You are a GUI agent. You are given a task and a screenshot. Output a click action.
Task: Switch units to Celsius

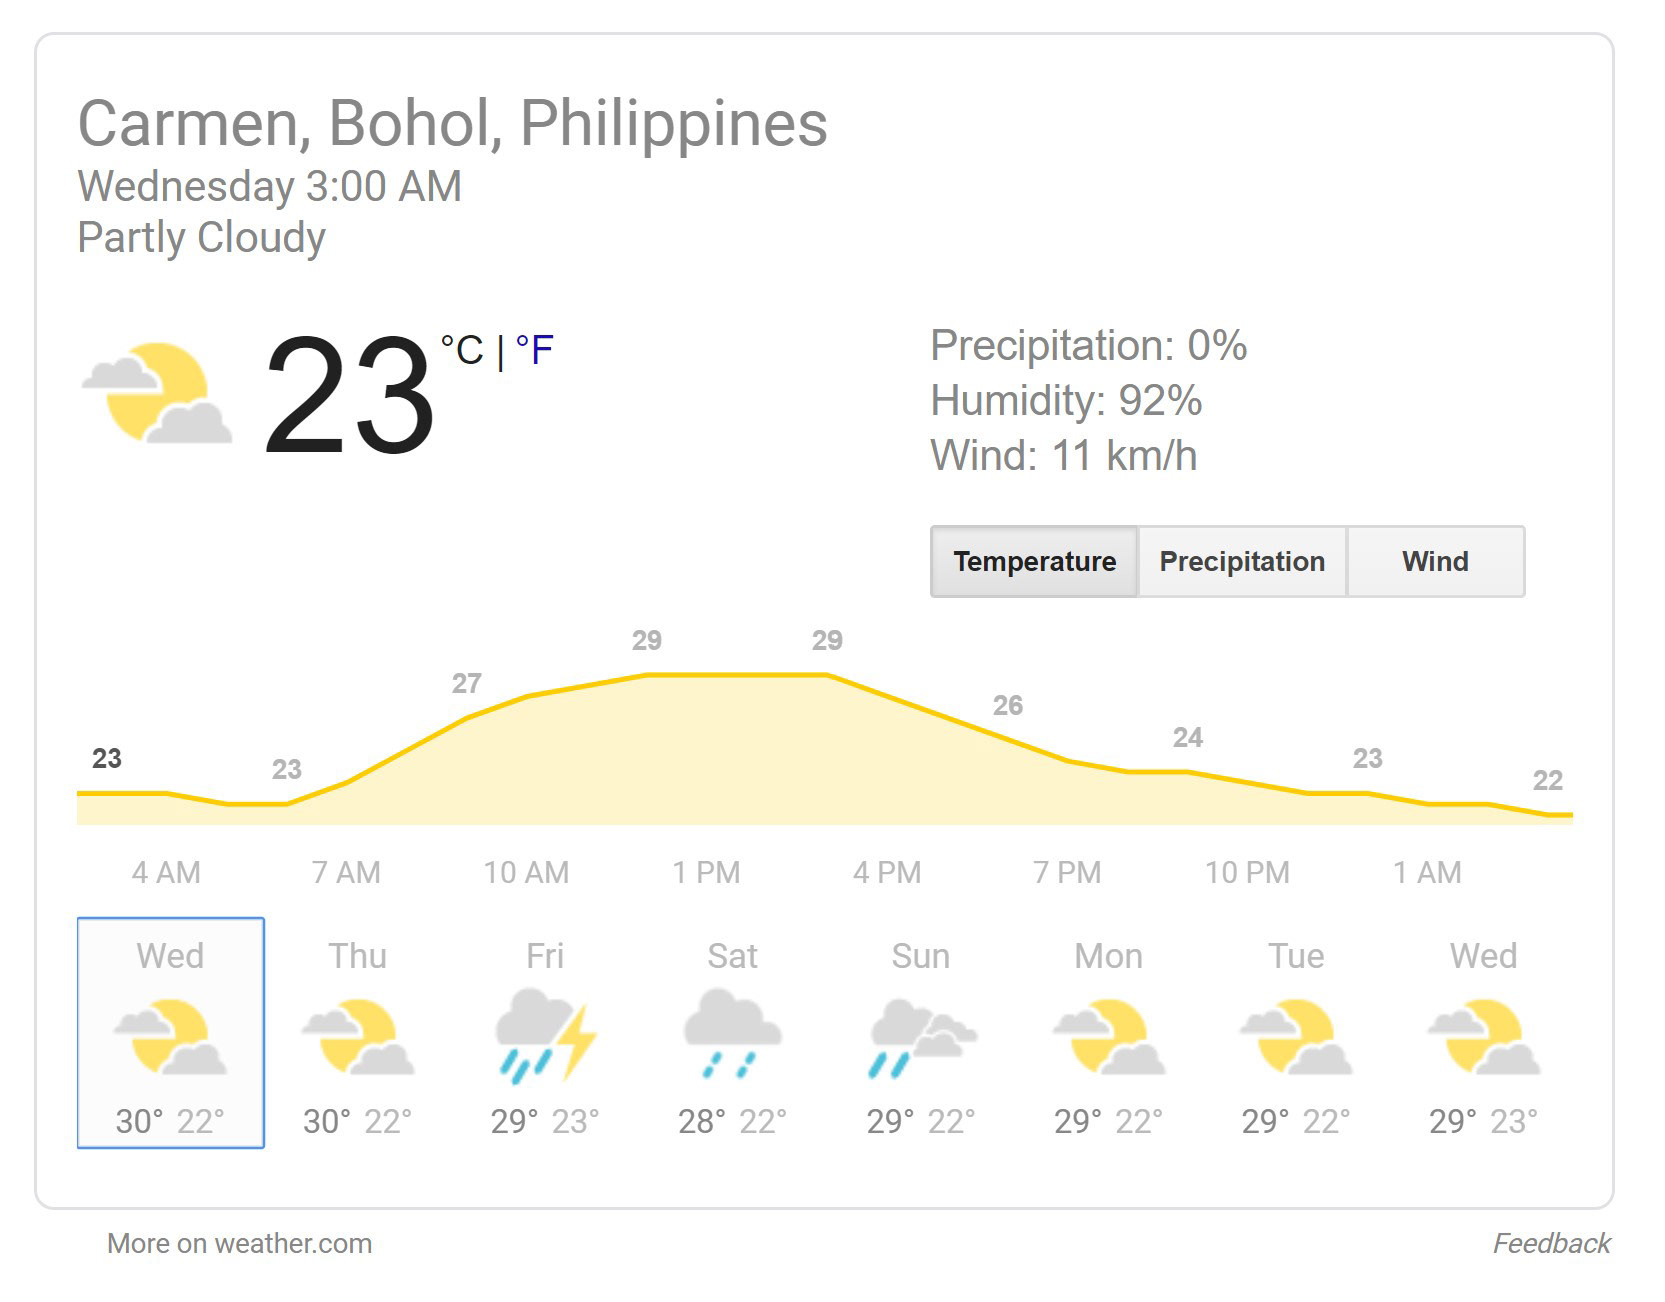click(463, 350)
